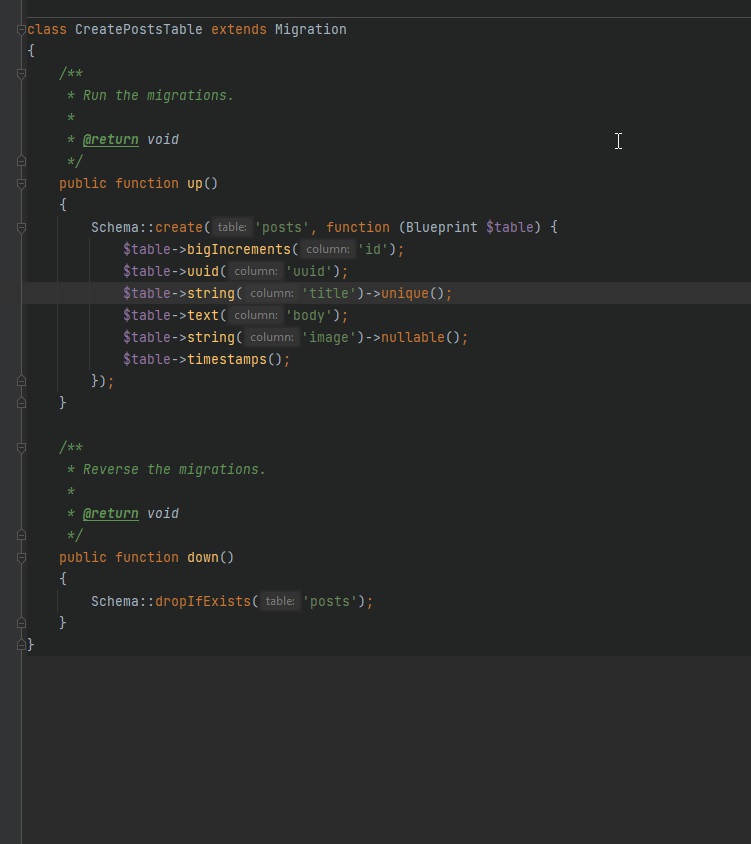This screenshot has width=751, height=844.
Task: Click the @return tag above down()
Action: (x=110, y=514)
